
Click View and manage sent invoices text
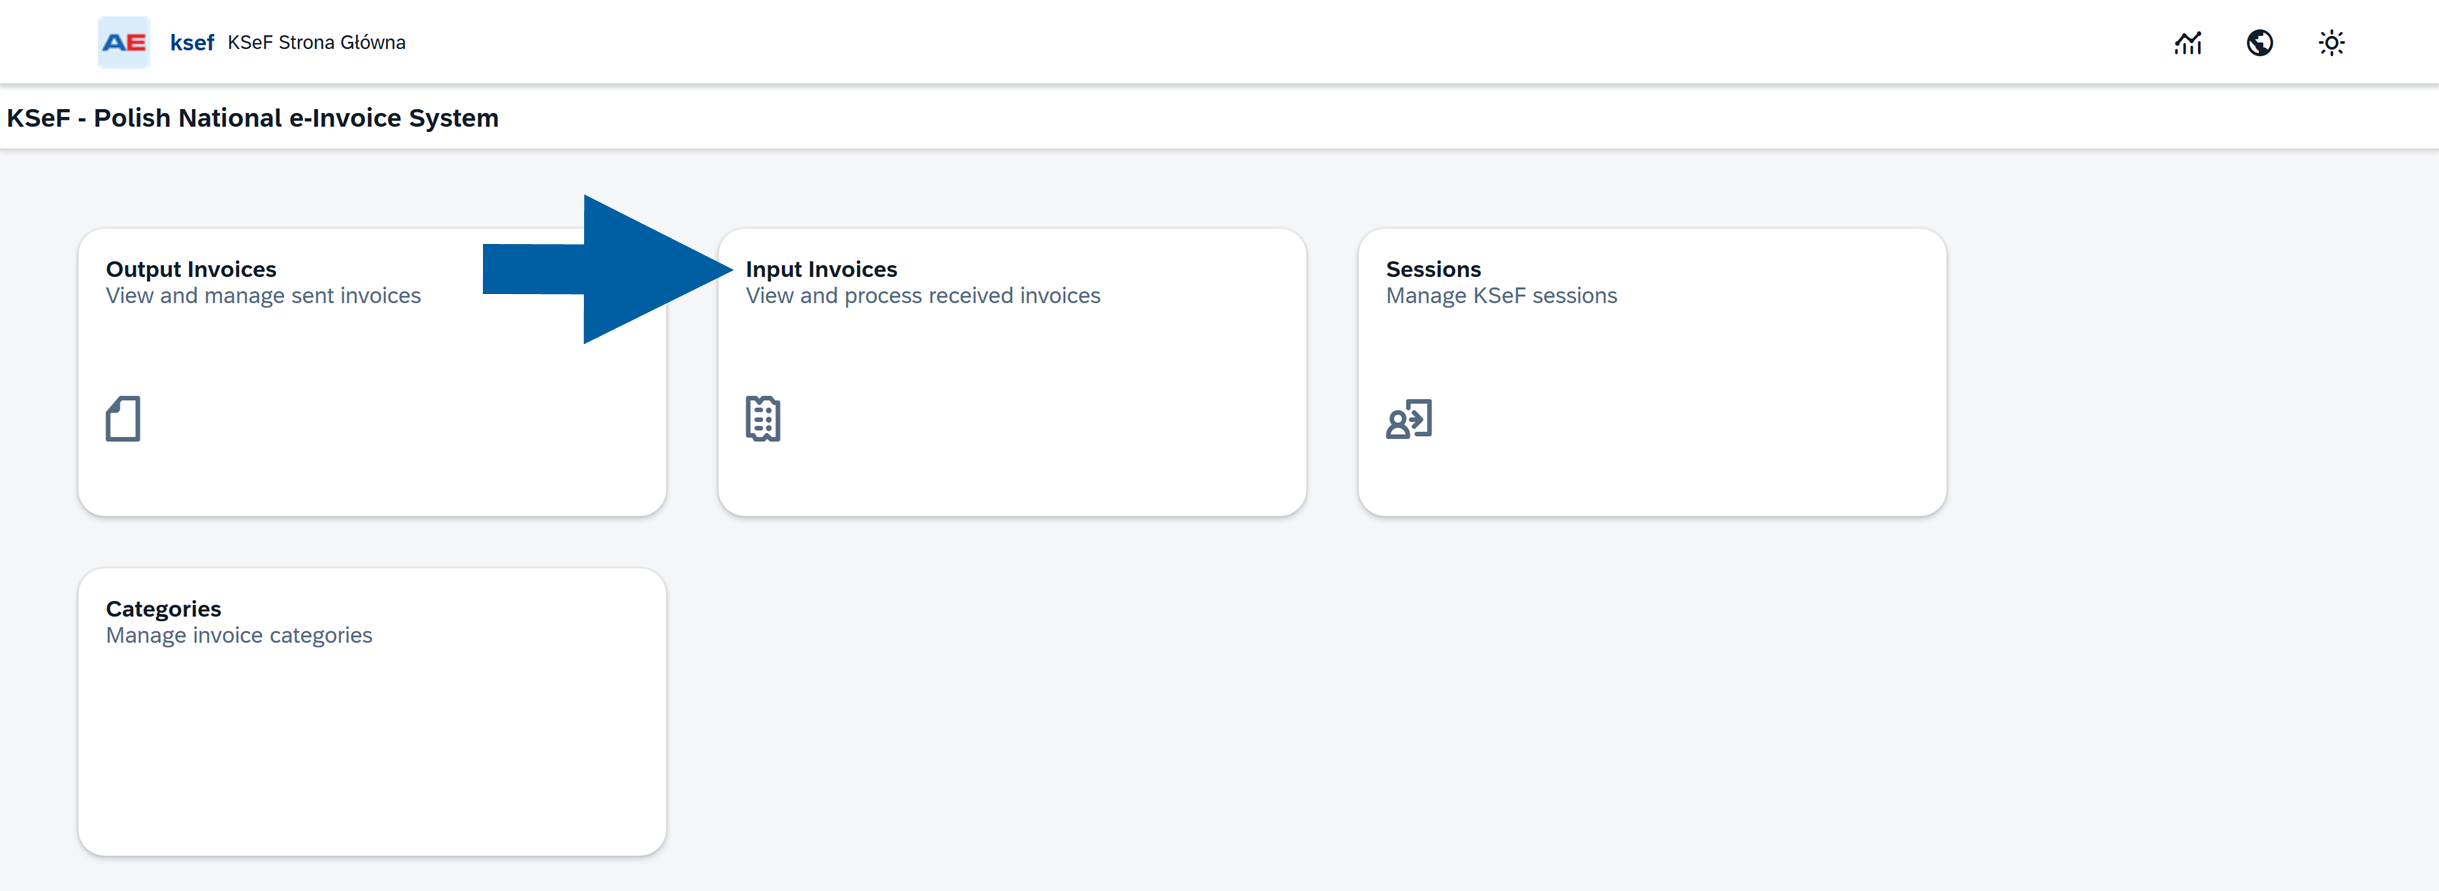(263, 296)
